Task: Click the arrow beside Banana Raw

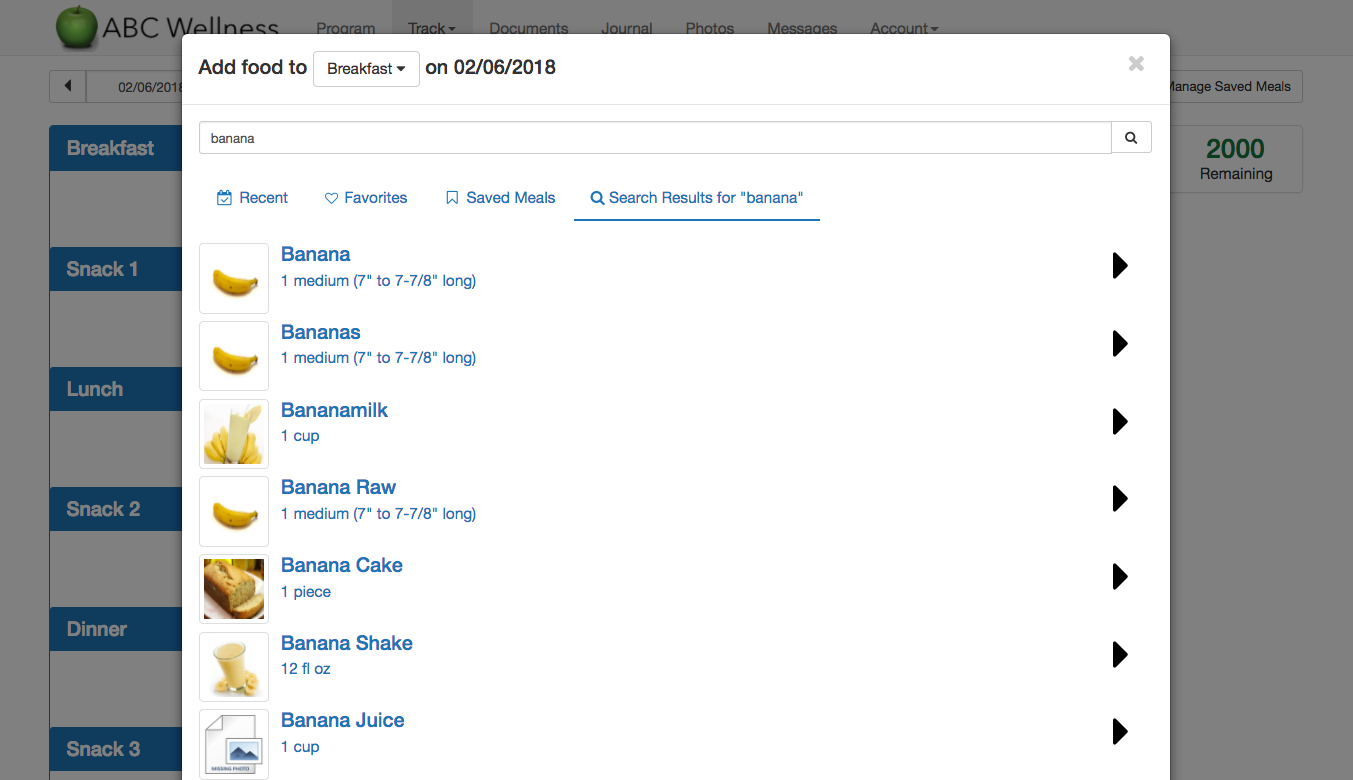Action: (x=1120, y=499)
